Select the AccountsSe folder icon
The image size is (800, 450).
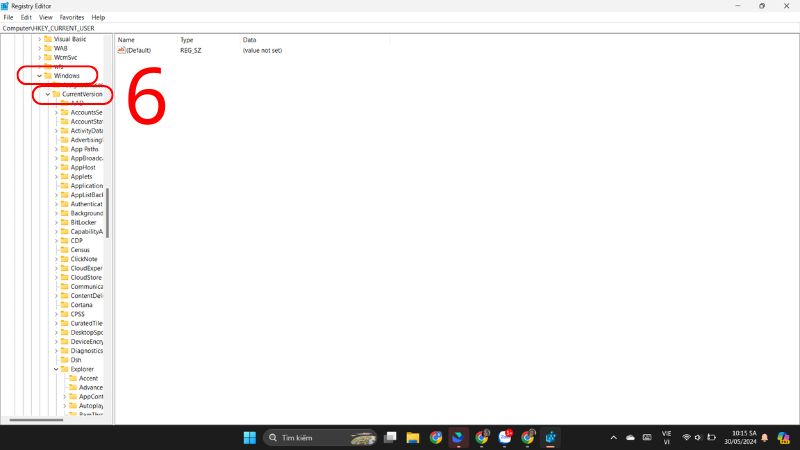click(x=64, y=112)
